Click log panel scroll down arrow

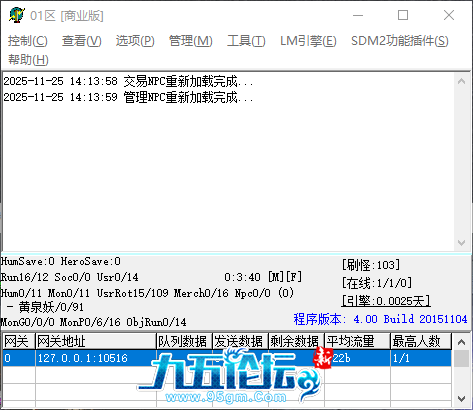462,243
